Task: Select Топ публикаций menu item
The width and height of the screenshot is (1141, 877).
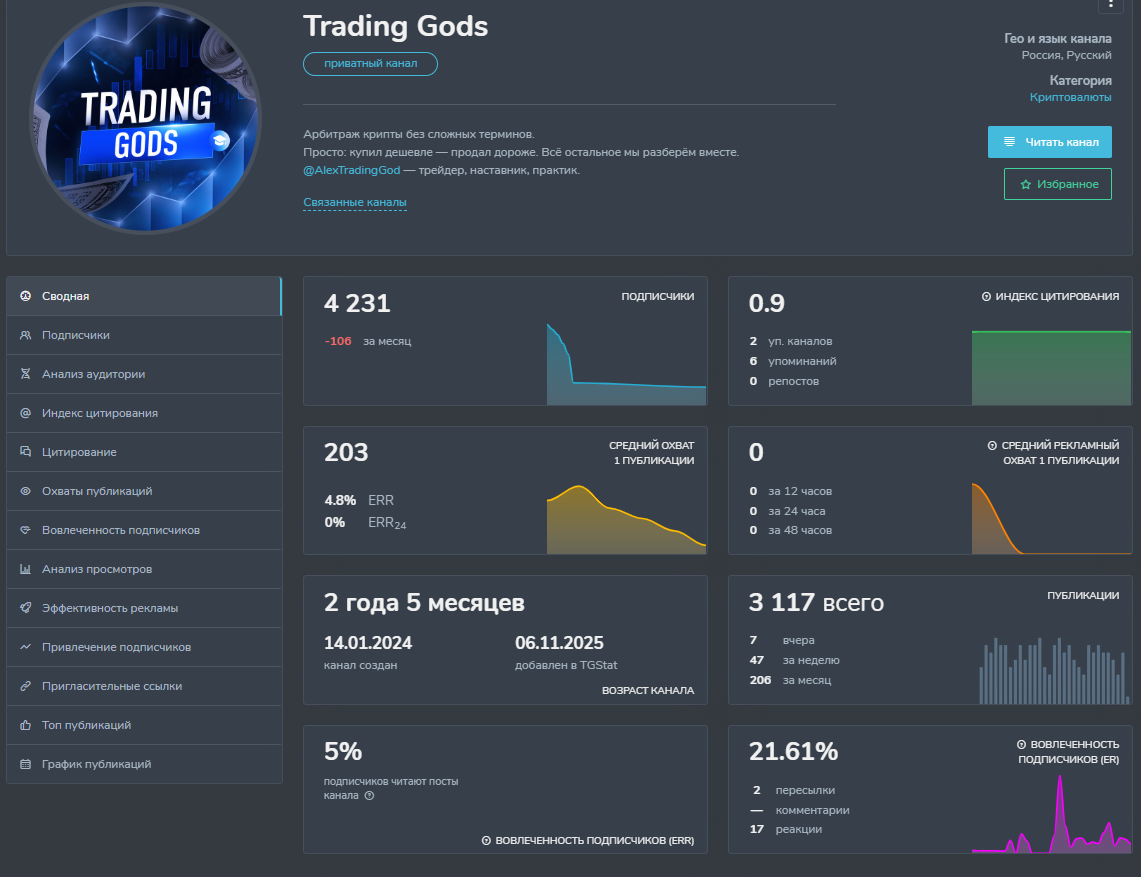Action: point(144,725)
